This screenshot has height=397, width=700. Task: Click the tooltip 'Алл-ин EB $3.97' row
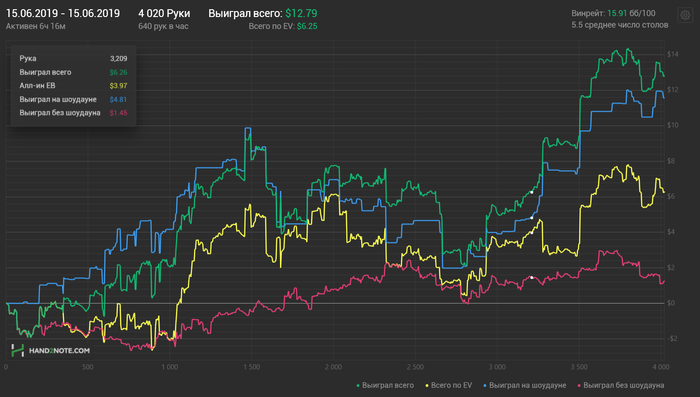coord(73,86)
